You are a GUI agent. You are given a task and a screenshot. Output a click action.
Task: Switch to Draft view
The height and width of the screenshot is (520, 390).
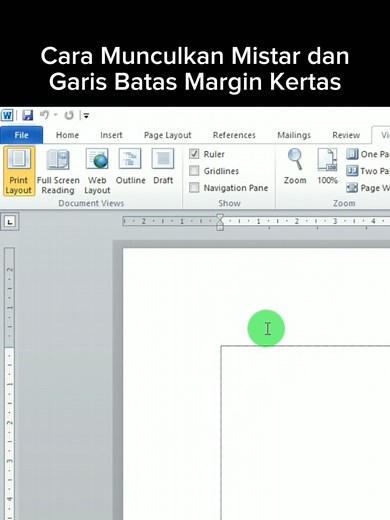tap(163, 167)
